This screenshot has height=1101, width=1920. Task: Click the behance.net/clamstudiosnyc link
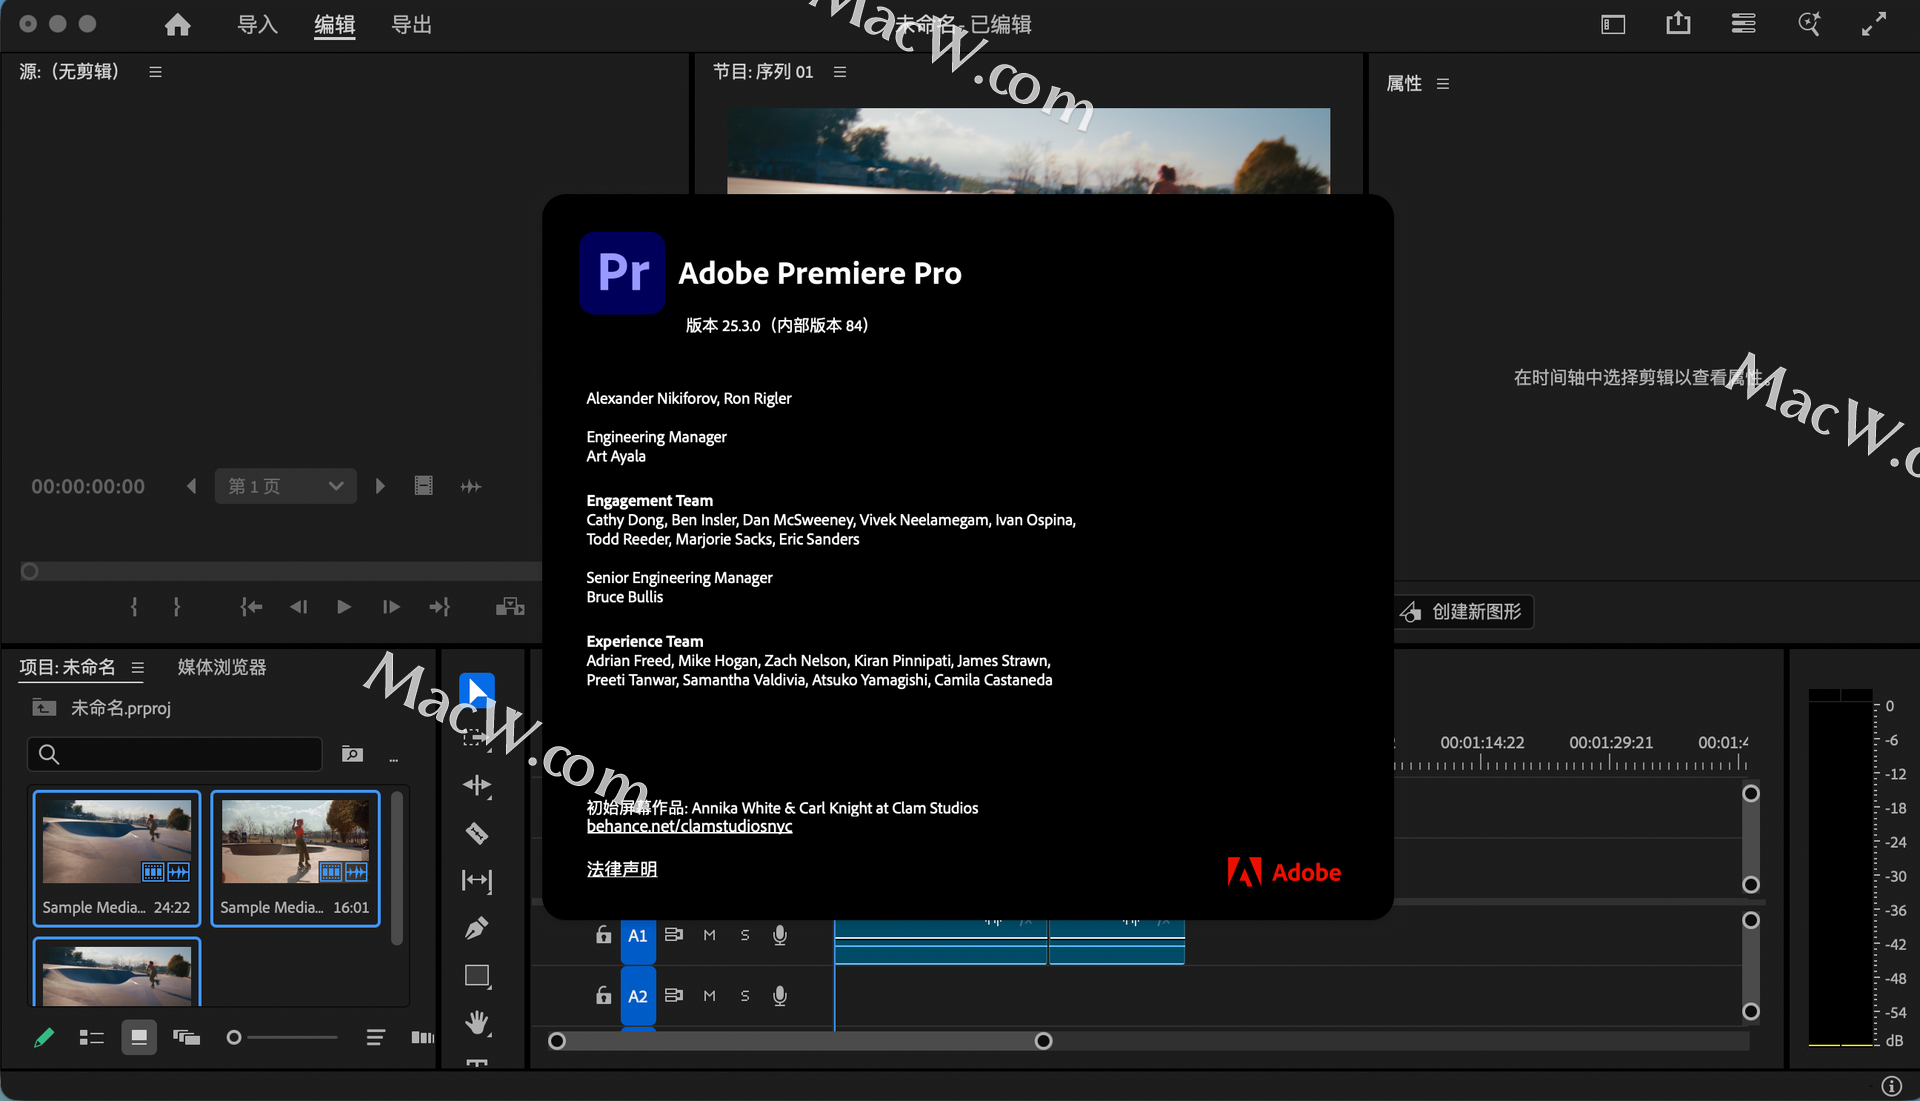coord(689,826)
